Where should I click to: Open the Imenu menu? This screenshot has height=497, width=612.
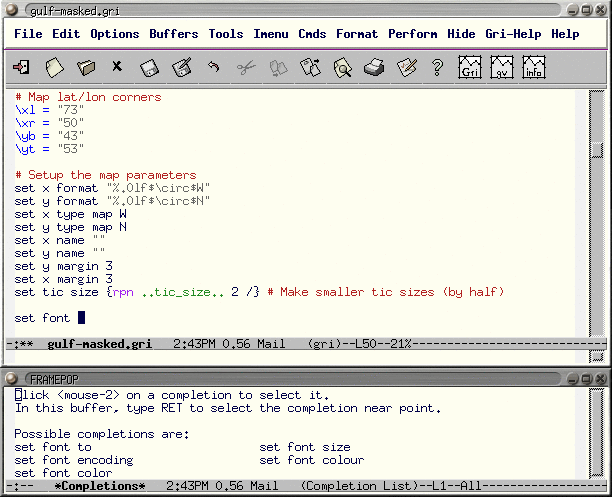tap(271, 34)
